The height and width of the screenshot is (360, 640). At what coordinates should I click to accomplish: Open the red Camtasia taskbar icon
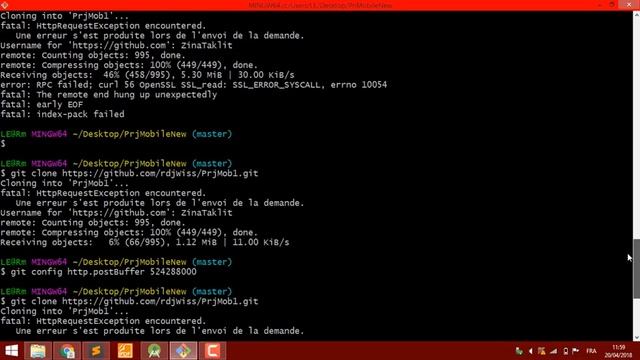[x=213, y=351]
